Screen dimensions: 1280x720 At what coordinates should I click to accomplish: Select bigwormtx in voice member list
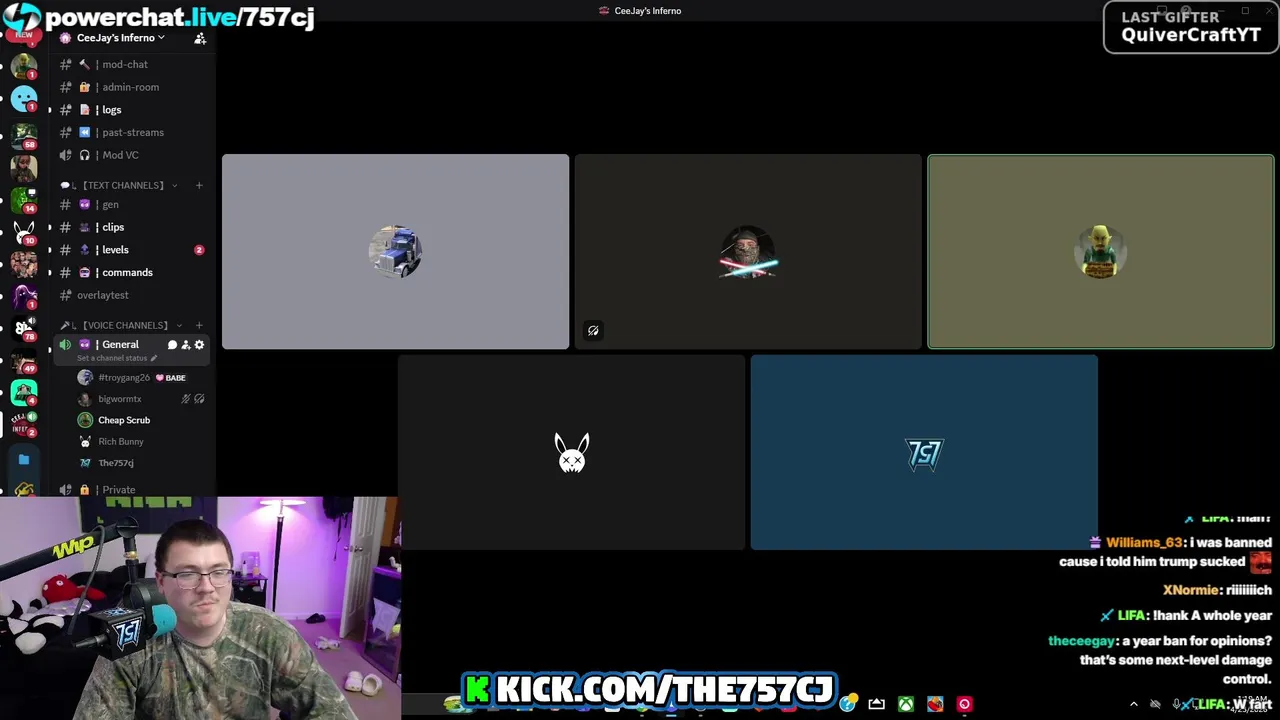[x=140, y=399]
